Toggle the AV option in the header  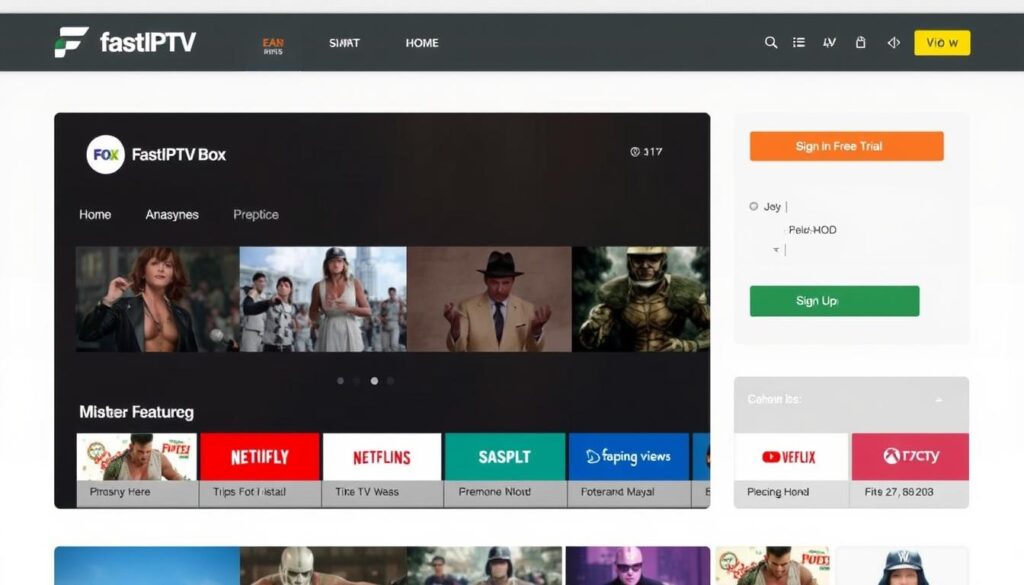click(829, 43)
